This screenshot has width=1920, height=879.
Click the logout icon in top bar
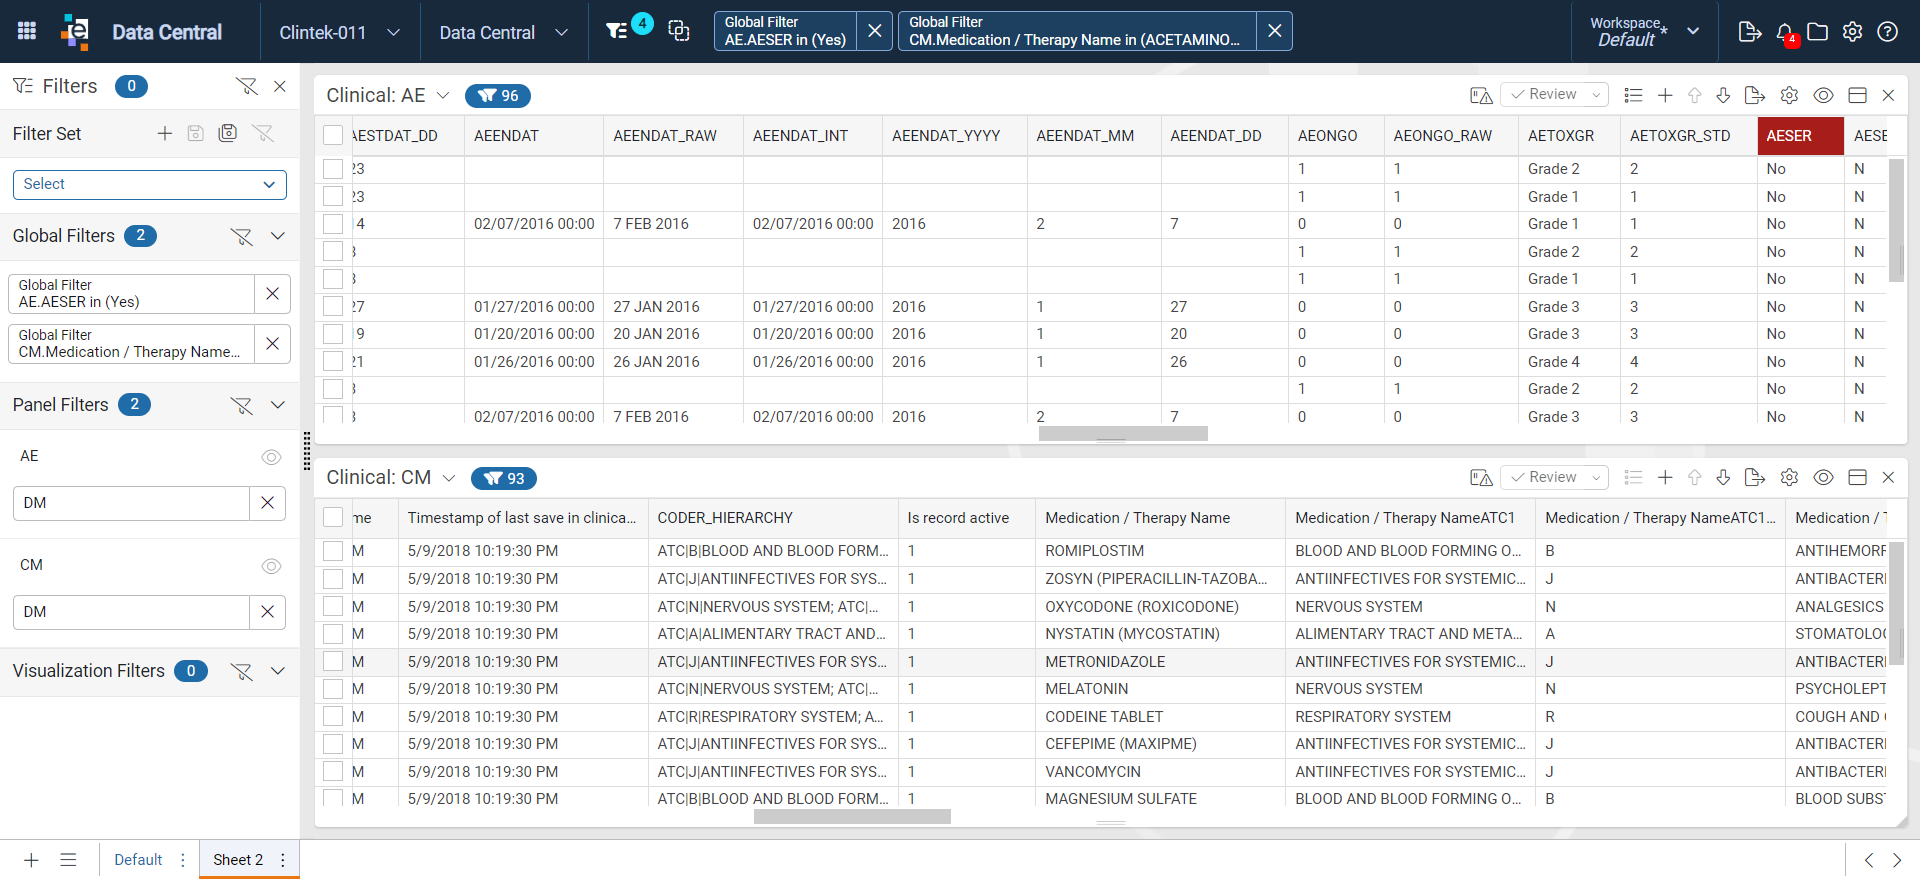click(1749, 32)
